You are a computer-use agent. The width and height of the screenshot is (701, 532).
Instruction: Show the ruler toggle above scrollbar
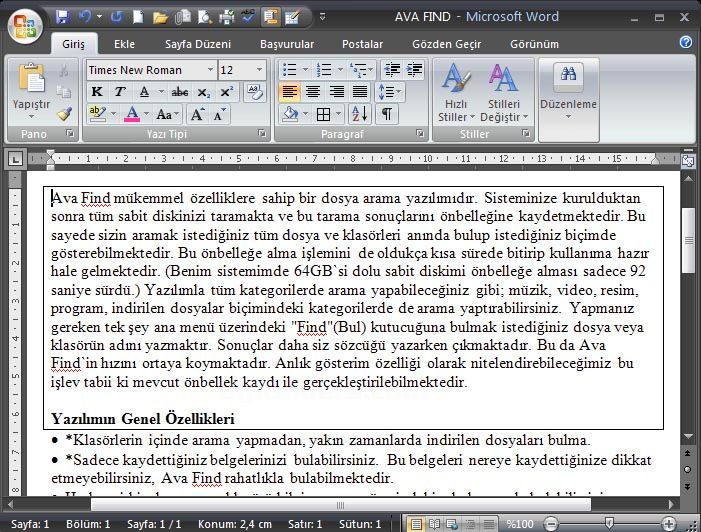click(x=688, y=160)
